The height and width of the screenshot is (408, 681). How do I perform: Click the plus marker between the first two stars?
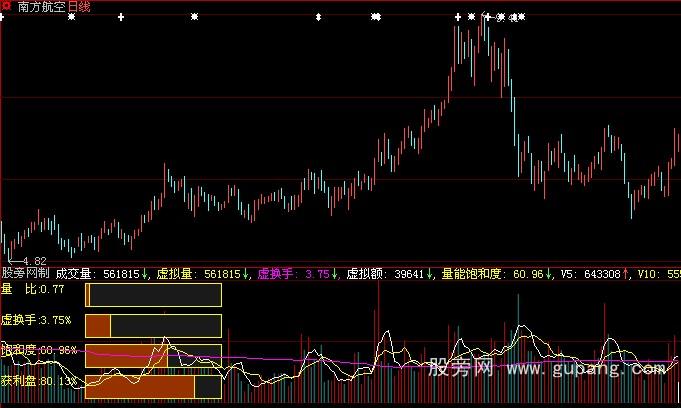click(121, 17)
